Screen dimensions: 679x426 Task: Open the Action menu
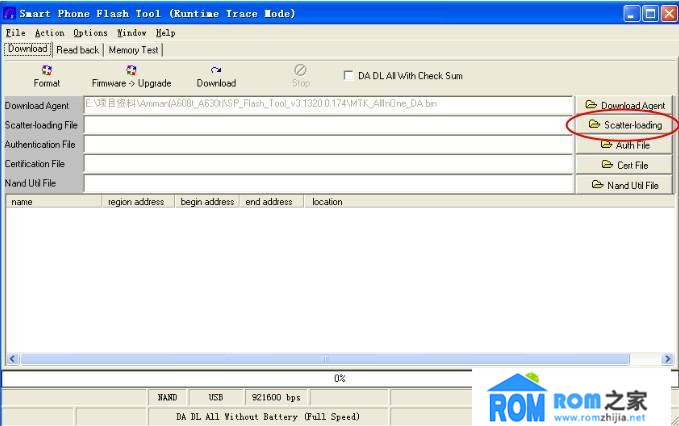(x=49, y=33)
